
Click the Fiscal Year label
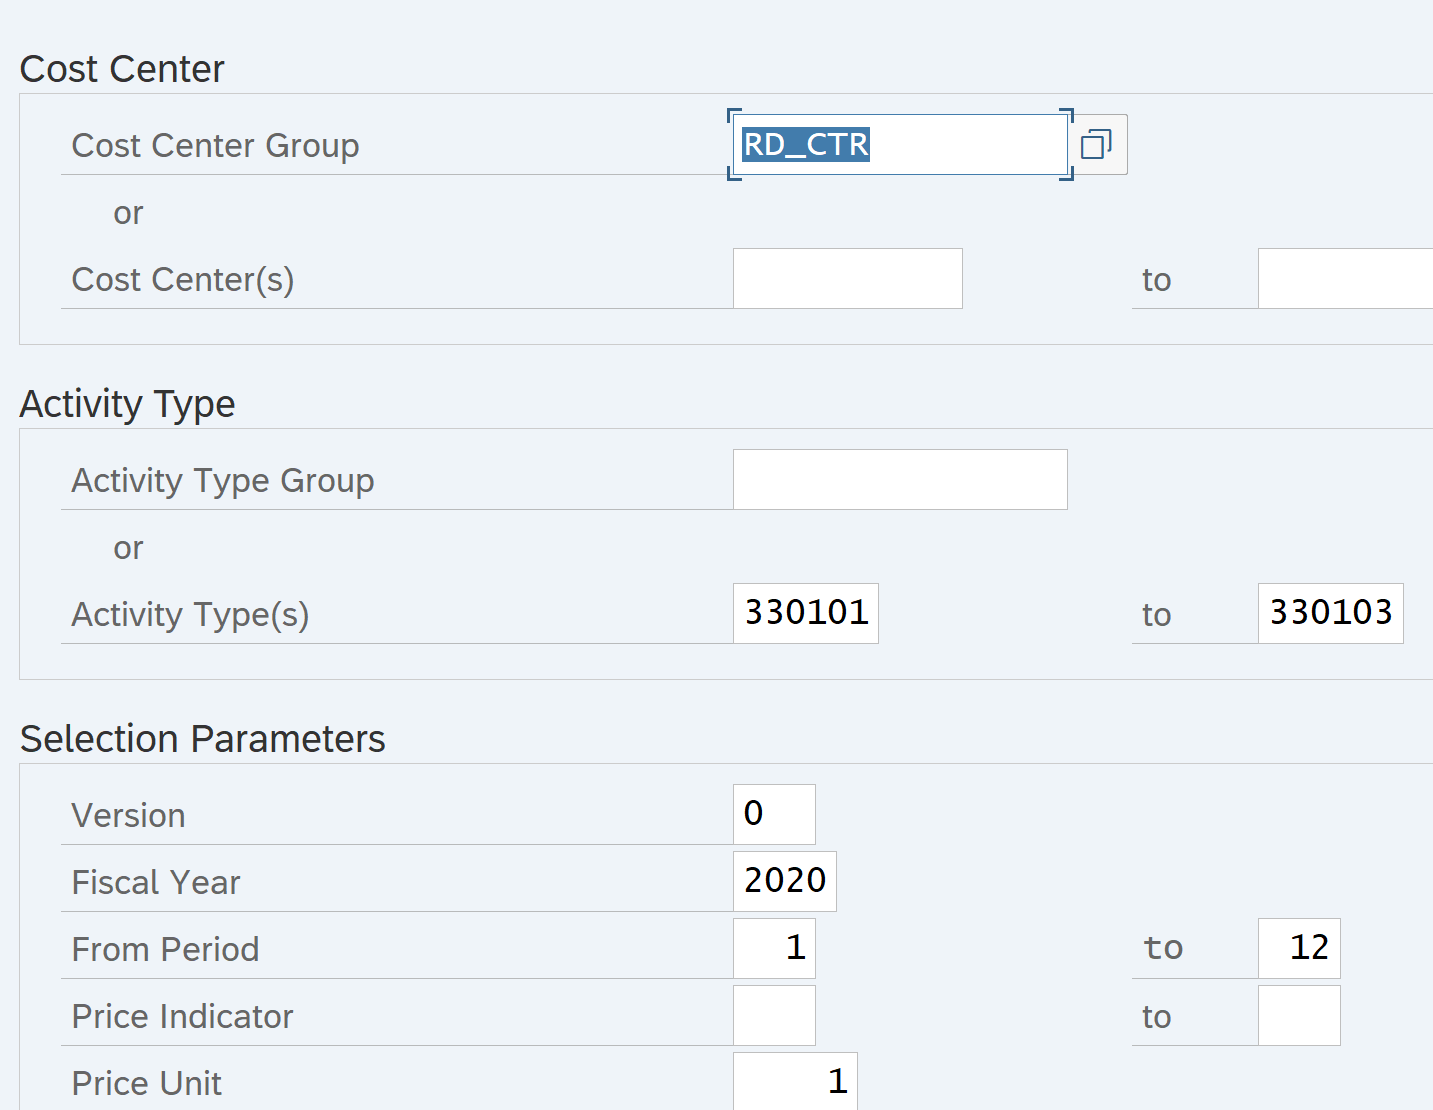[x=156, y=883]
